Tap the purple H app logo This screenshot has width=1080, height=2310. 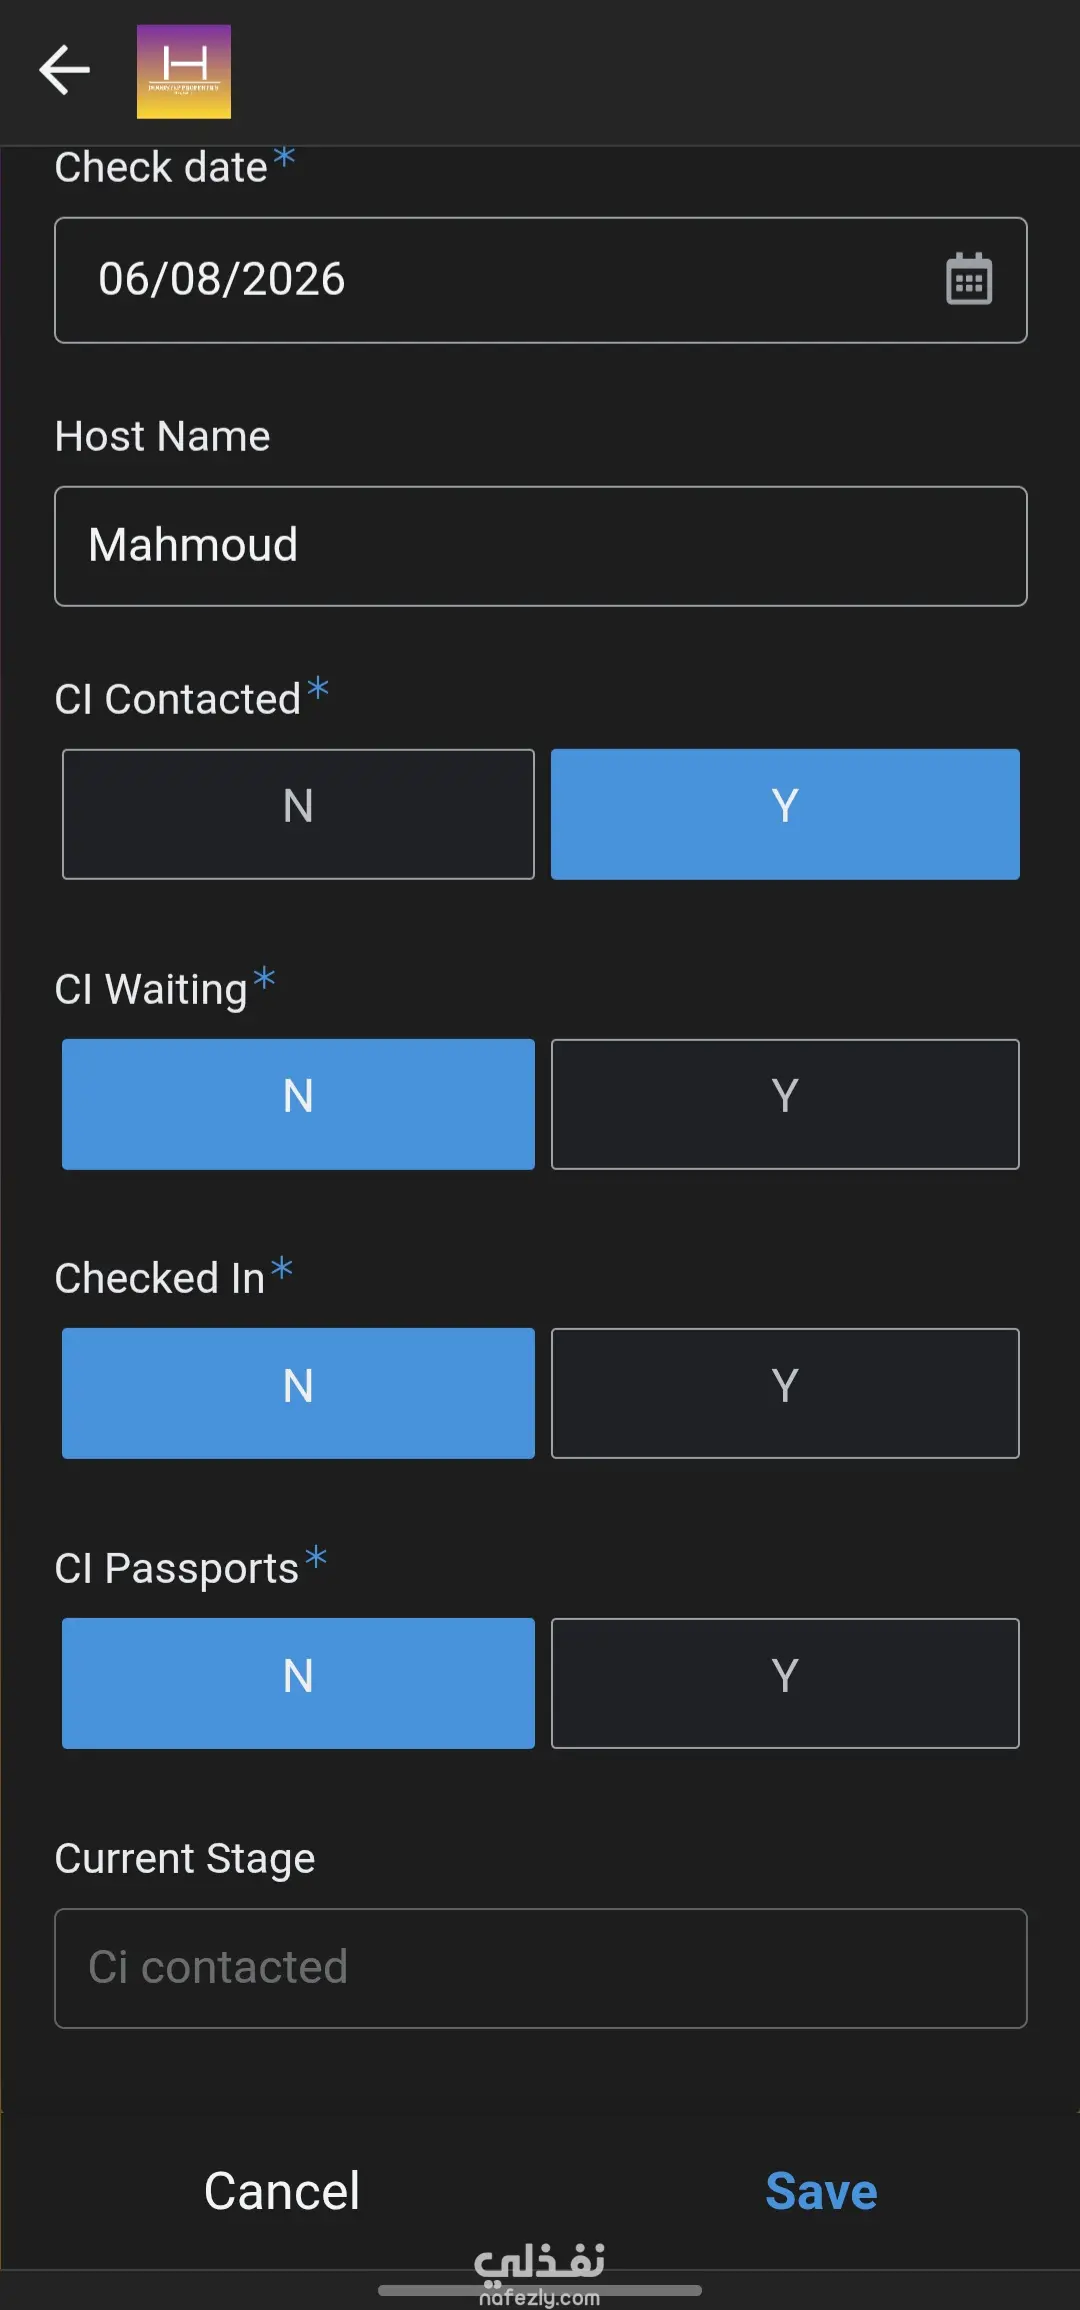click(x=184, y=72)
